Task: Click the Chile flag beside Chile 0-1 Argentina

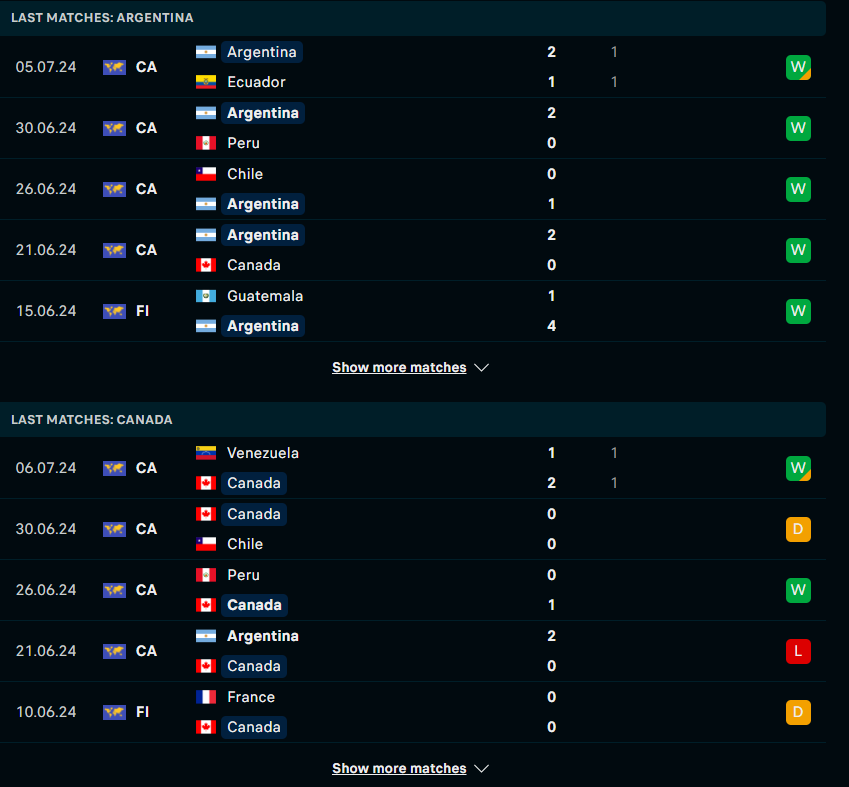Action: pyautogui.click(x=206, y=174)
